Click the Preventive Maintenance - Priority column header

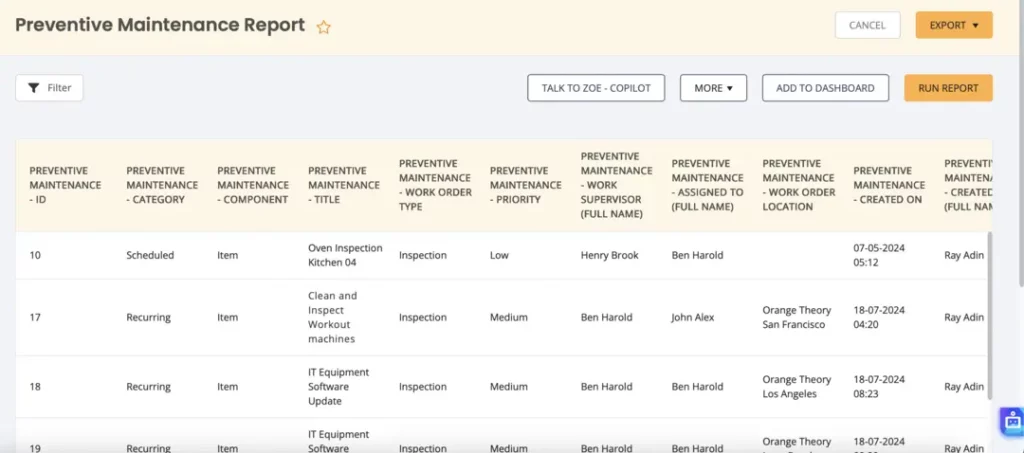tap(526, 185)
